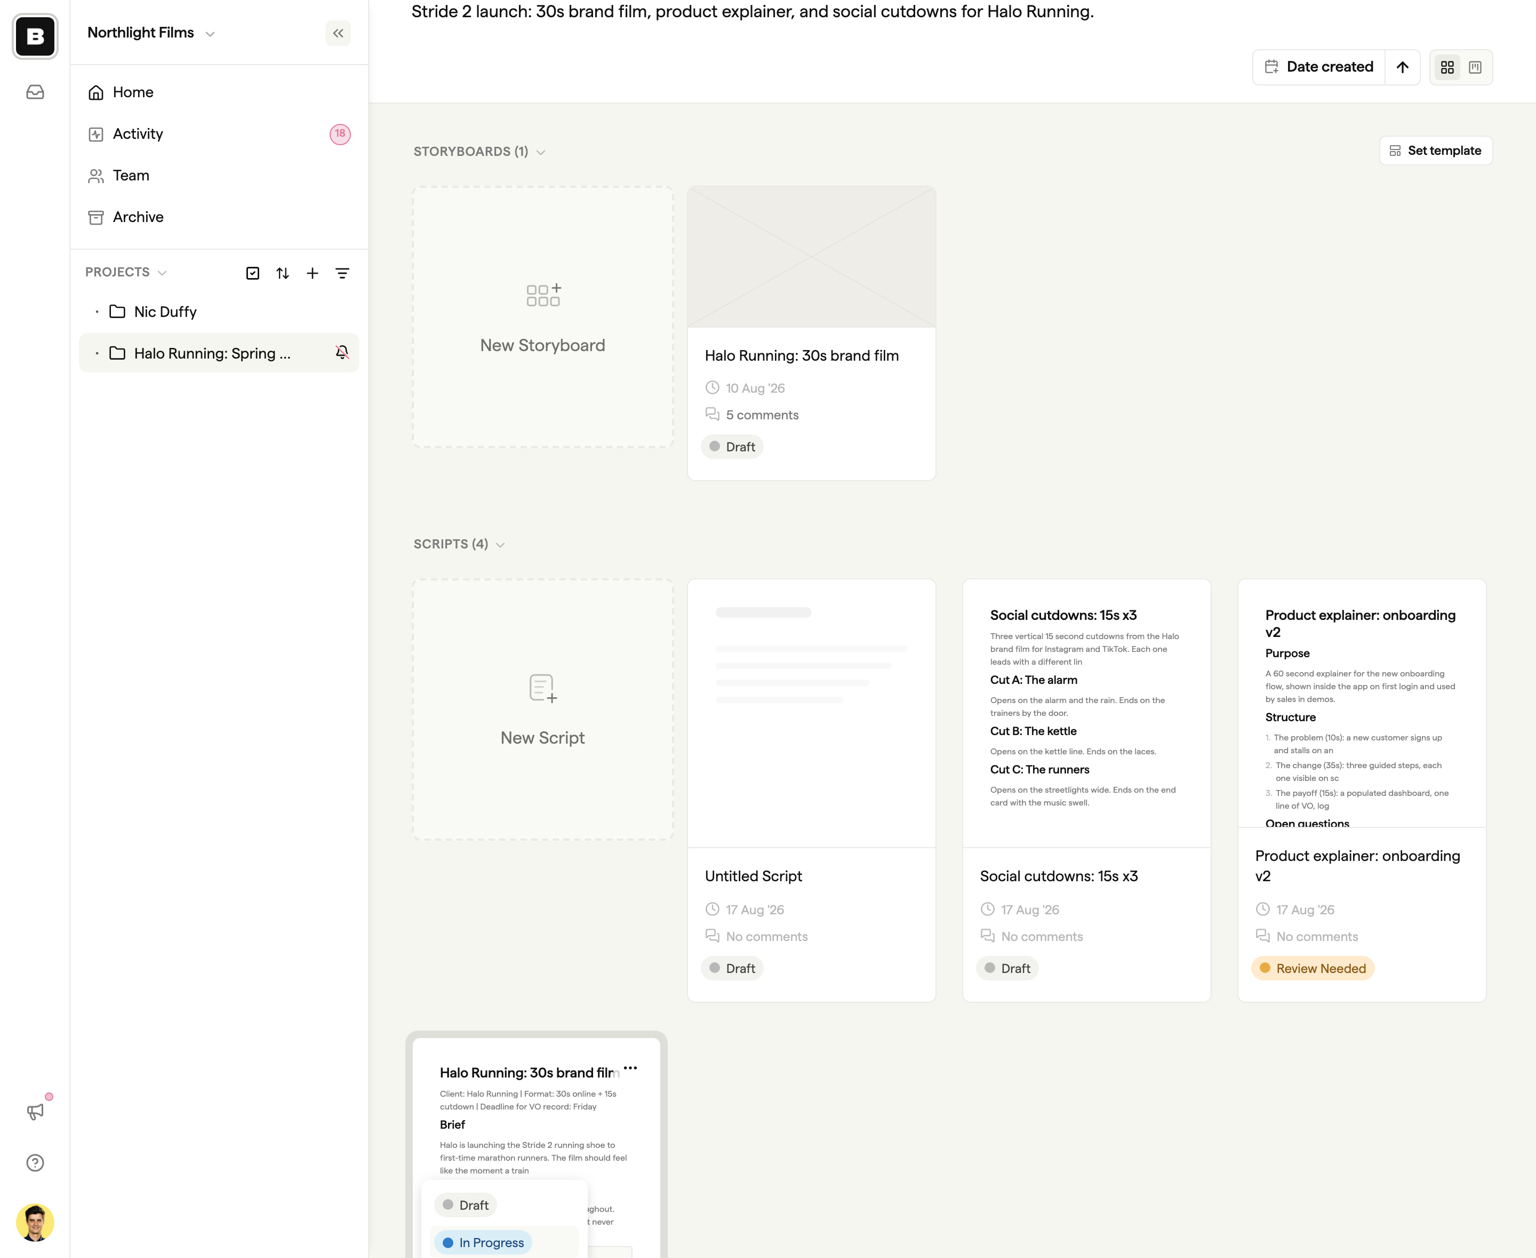Click Untitled Script No comments link
The height and width of the screenshot is (1258, 1536).
[756, 937]
